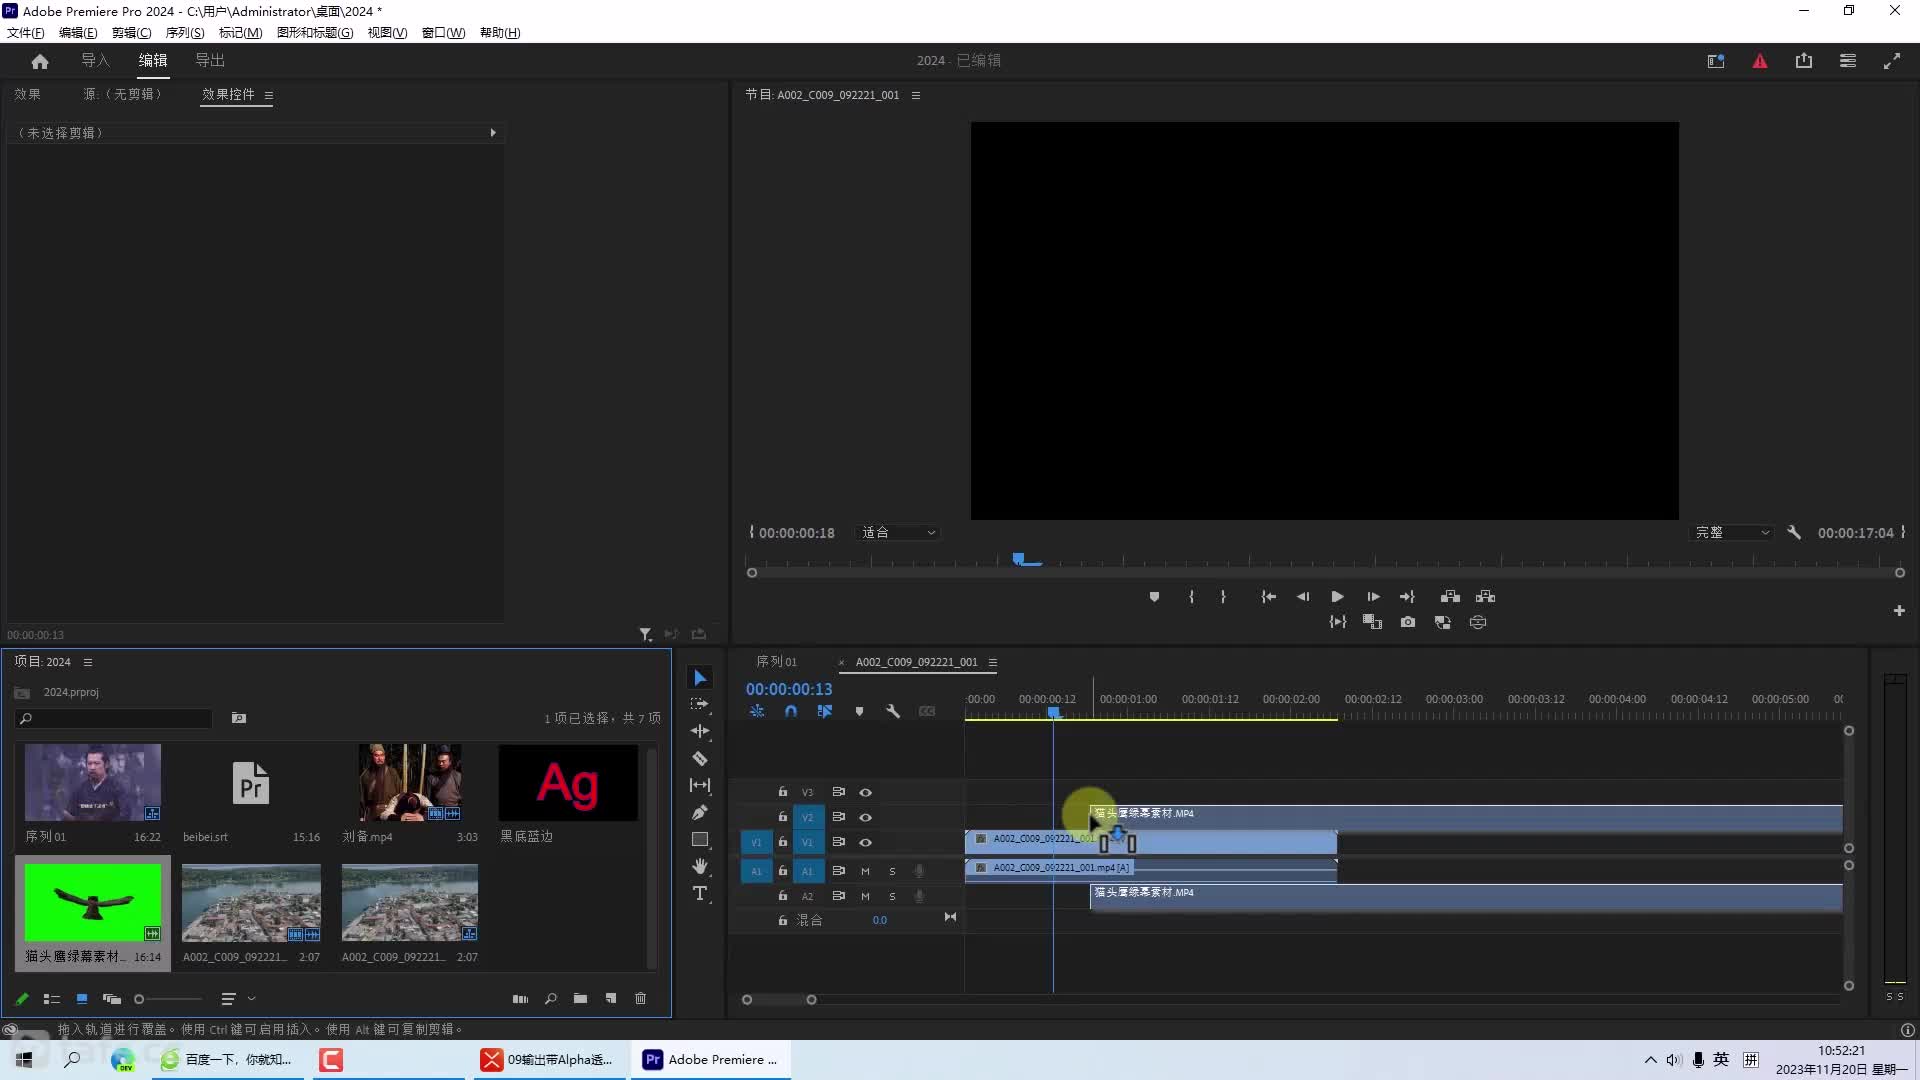Viewport: 1920px width, 1080px height.
Task: Open the 序列(S) menu
Action: coord(185,32)
